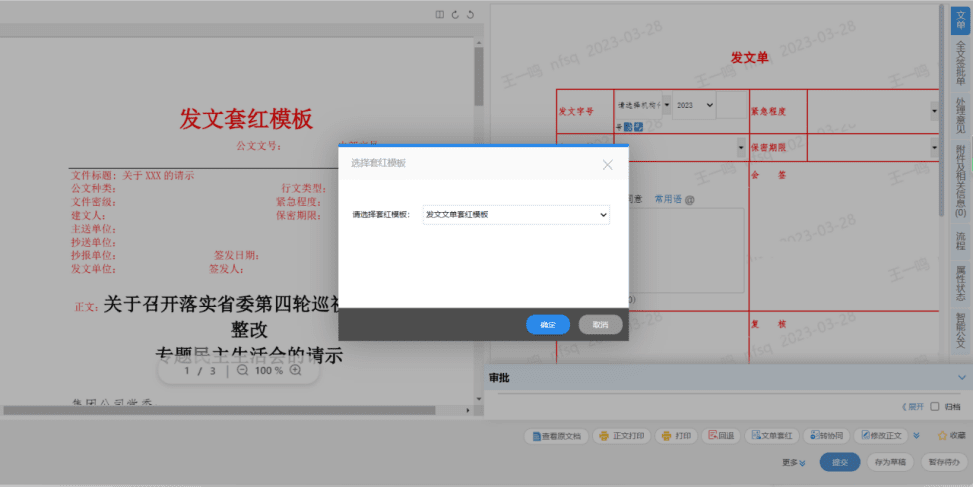Click the opinion text area below 常用语
974x488 pixels.
(686, 250)
